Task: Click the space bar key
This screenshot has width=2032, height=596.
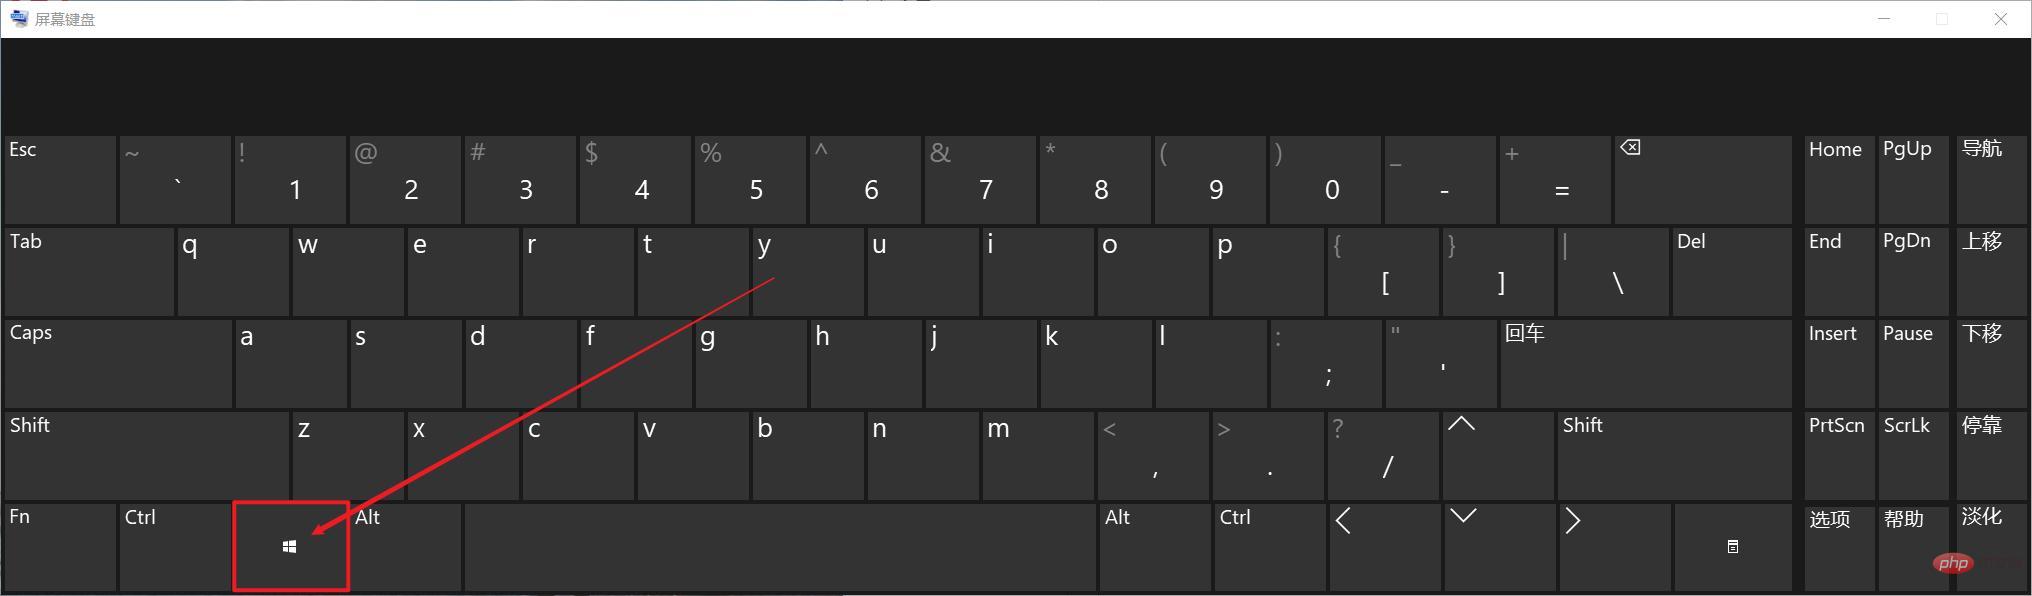Action: click(780, 547)
